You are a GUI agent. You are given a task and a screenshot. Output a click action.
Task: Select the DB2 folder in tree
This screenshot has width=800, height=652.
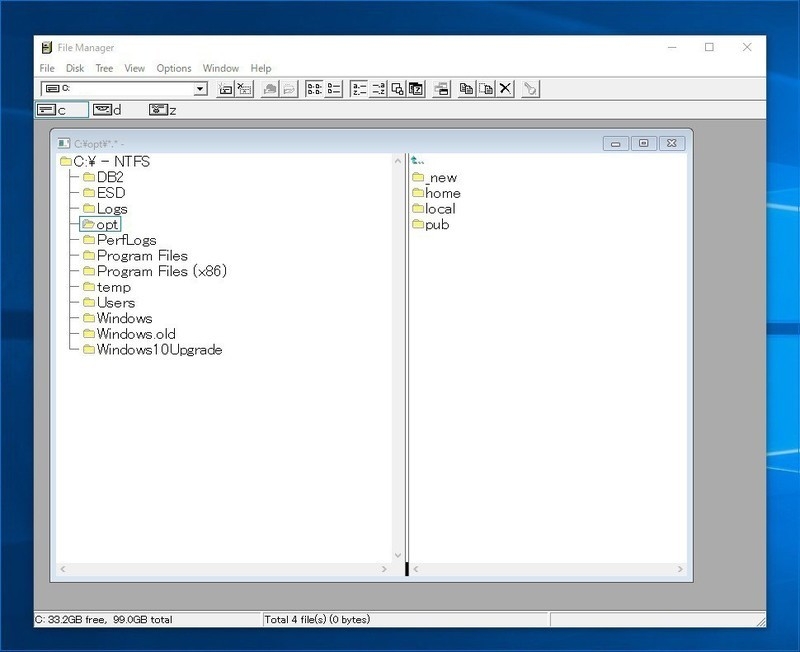(x=103, y=177)
